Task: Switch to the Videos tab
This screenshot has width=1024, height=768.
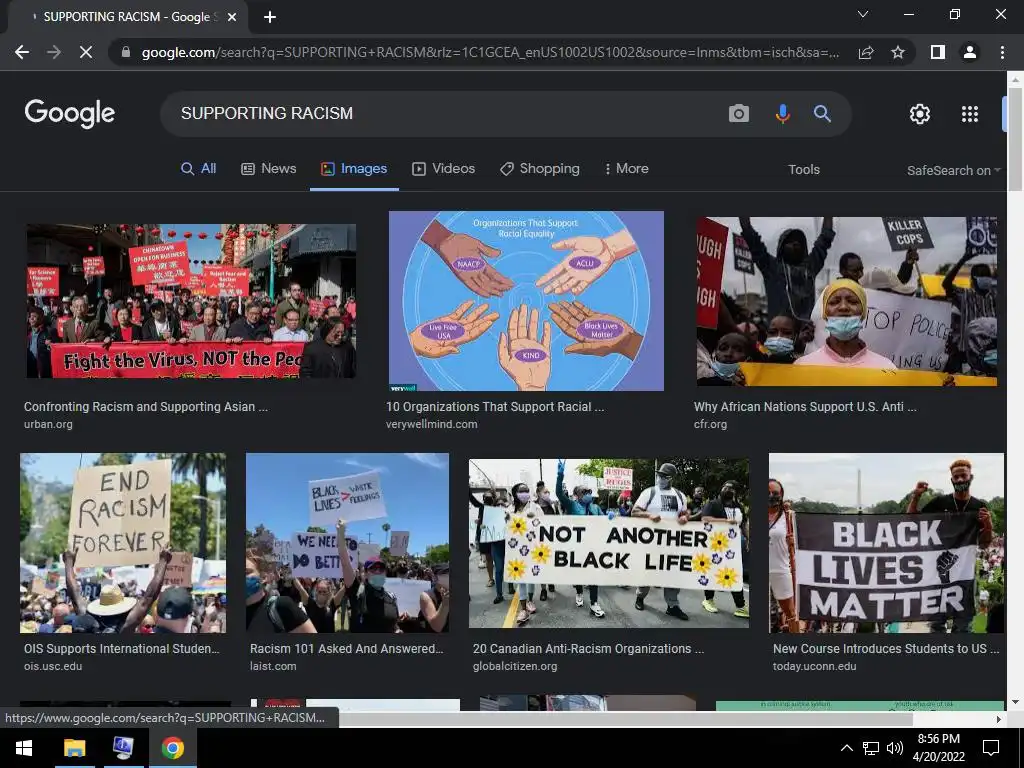Action: click(443, 168)
